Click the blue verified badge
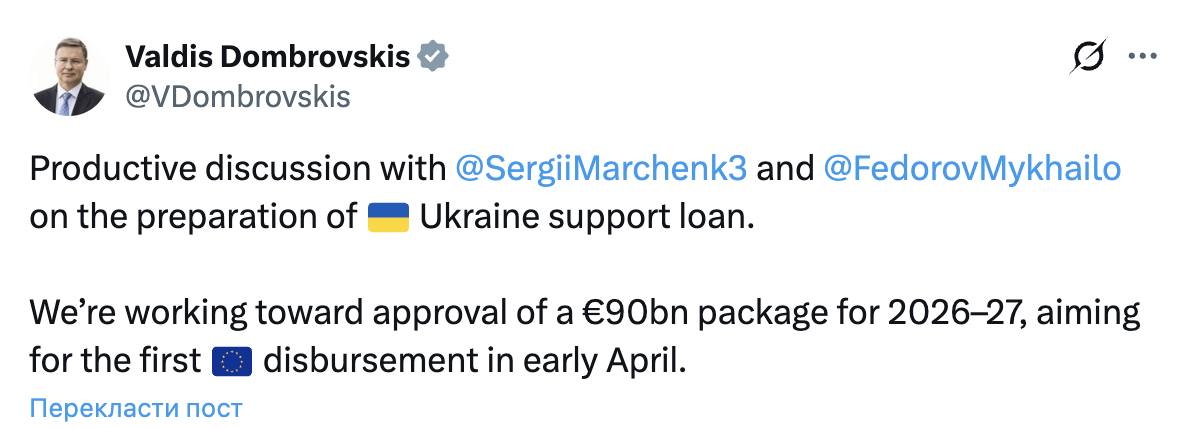This screenshot has width=1186, height=428. tap(432, 57)
